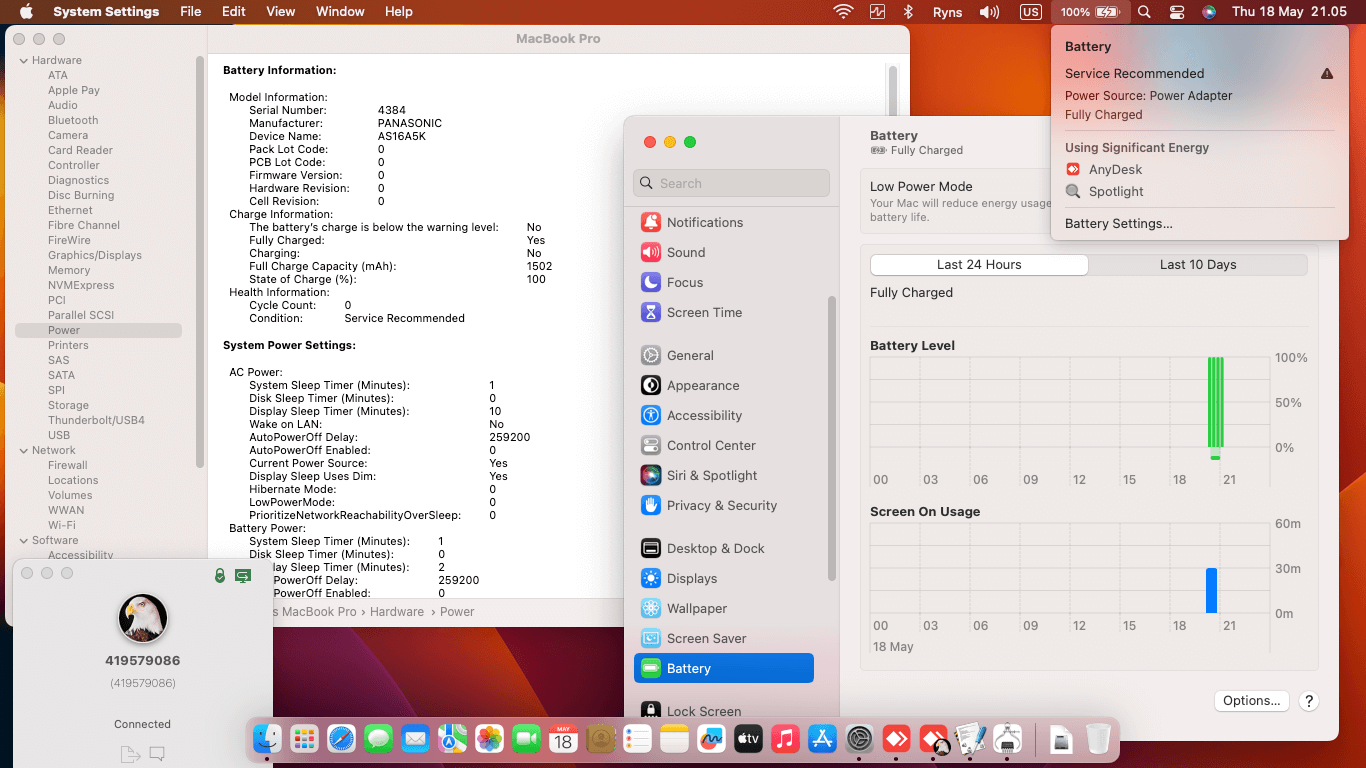1366x768 pixels.
Task: Collapse Software section in System Information
Action: pyautogui.click(x=23, y=540)
